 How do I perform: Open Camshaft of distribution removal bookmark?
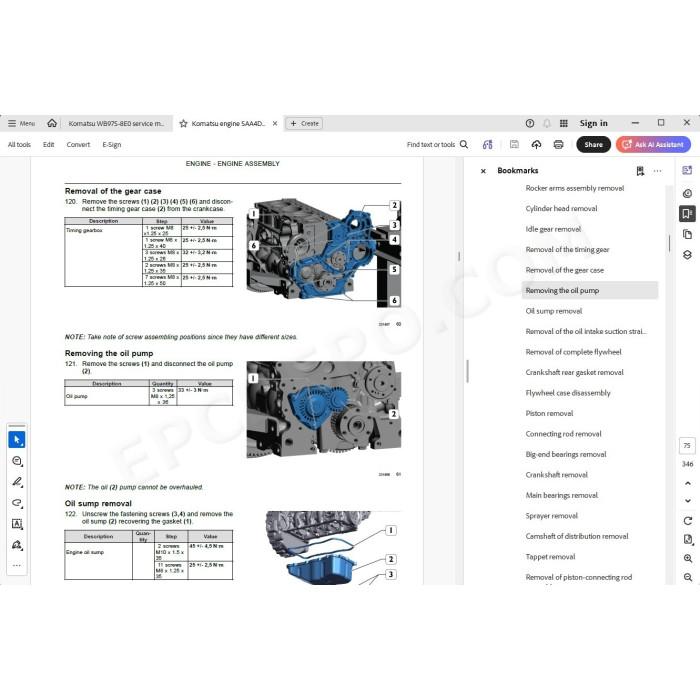tap(577, 536)
